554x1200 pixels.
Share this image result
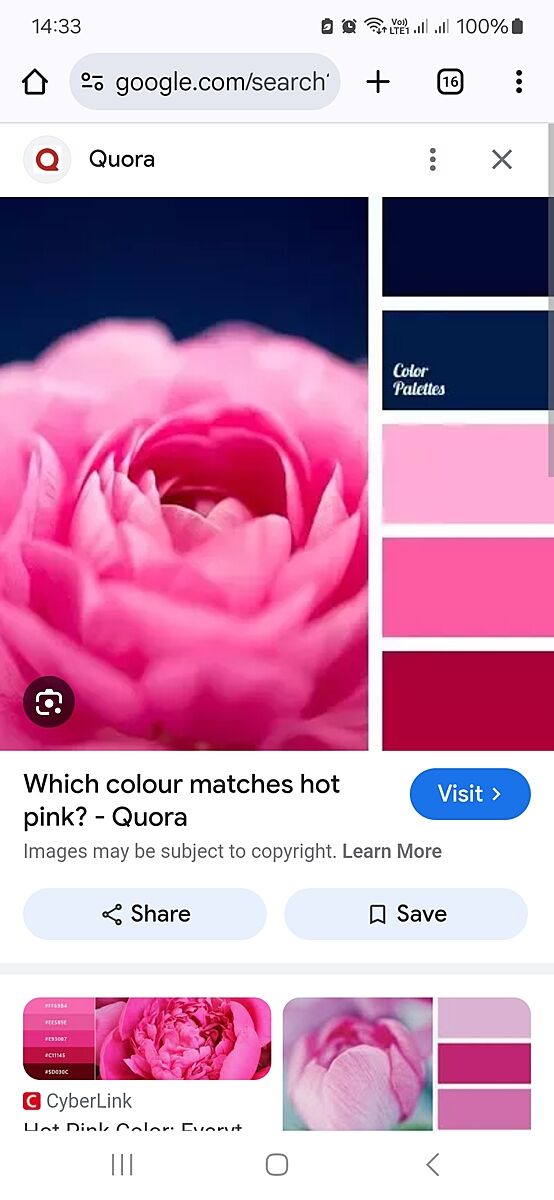coord(145,914)
